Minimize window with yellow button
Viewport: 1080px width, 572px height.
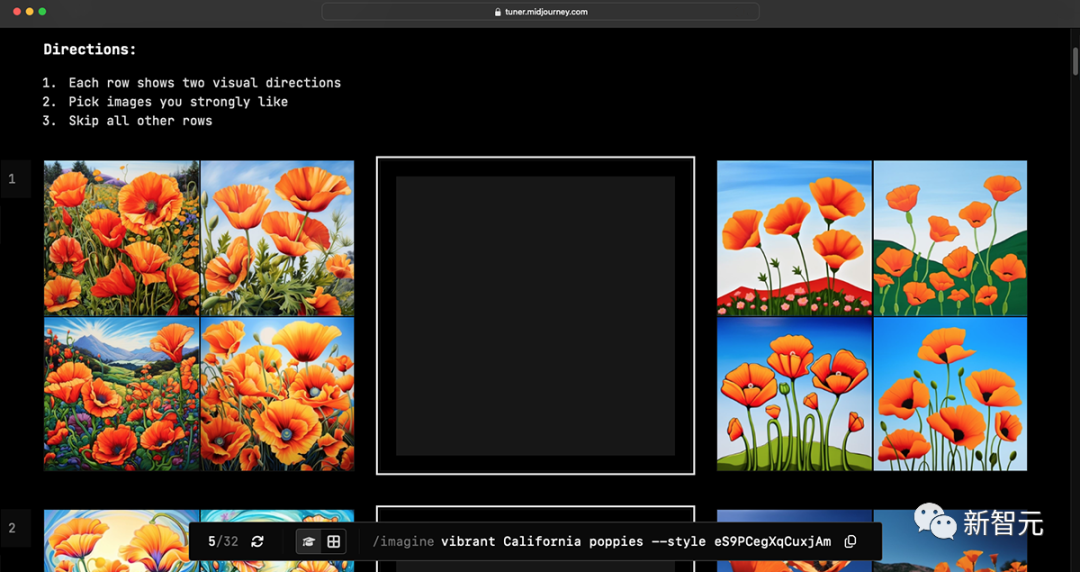click(x=30, y=12)
